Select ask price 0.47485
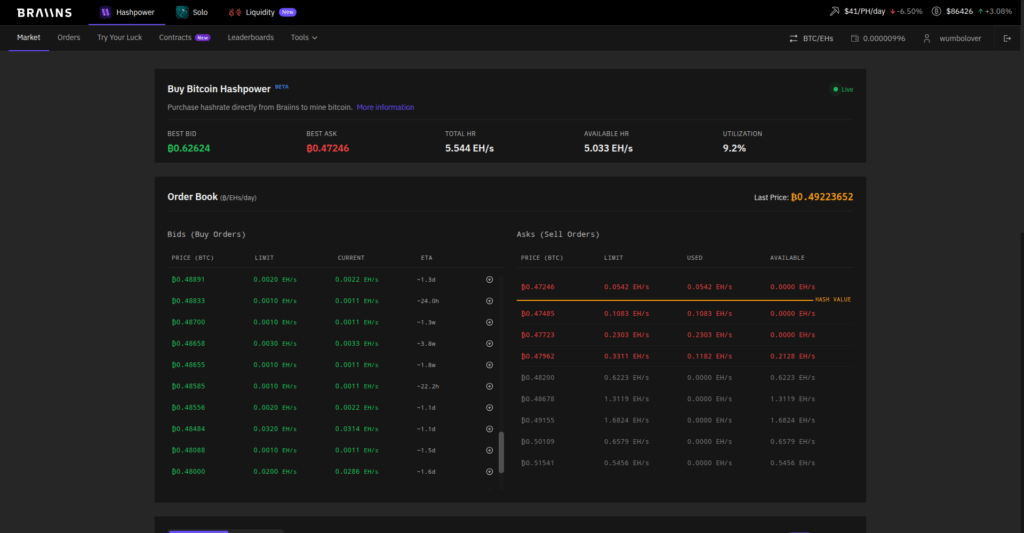The width and height of the screenshot is (1024, 533). pyautogui.click(x=537, y=314)
